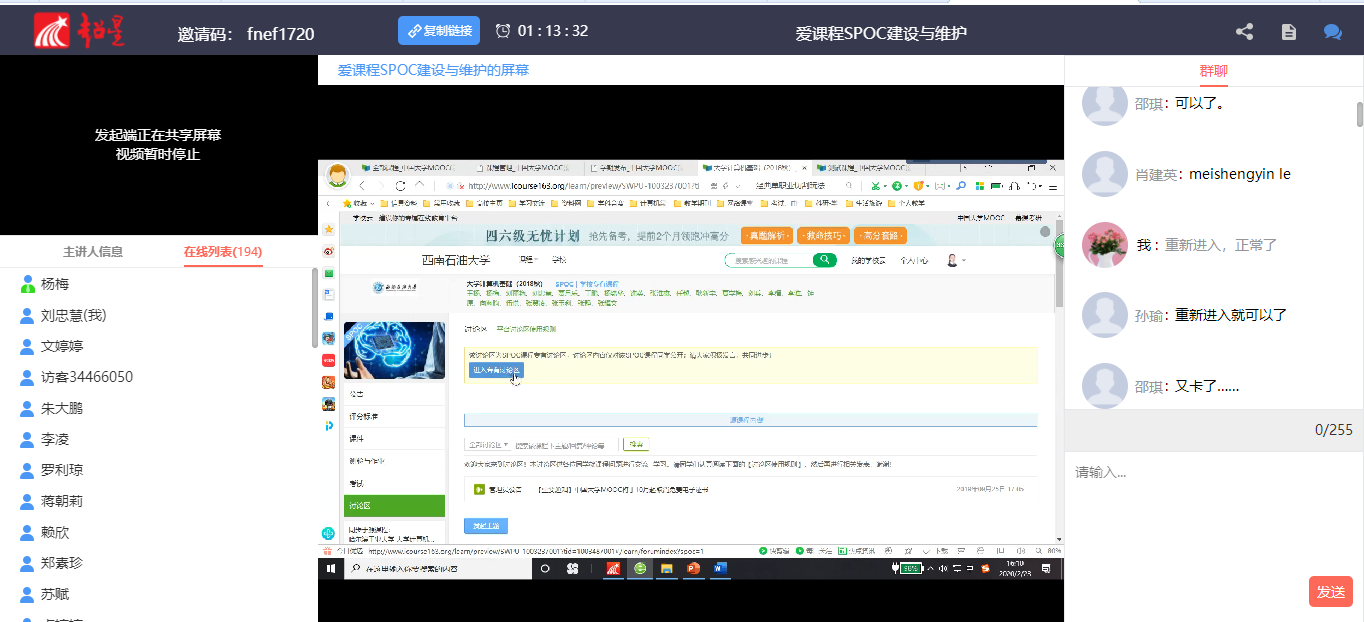Click the 复制链接 button
Screen dimensions: 1364x622
(439, 31)
